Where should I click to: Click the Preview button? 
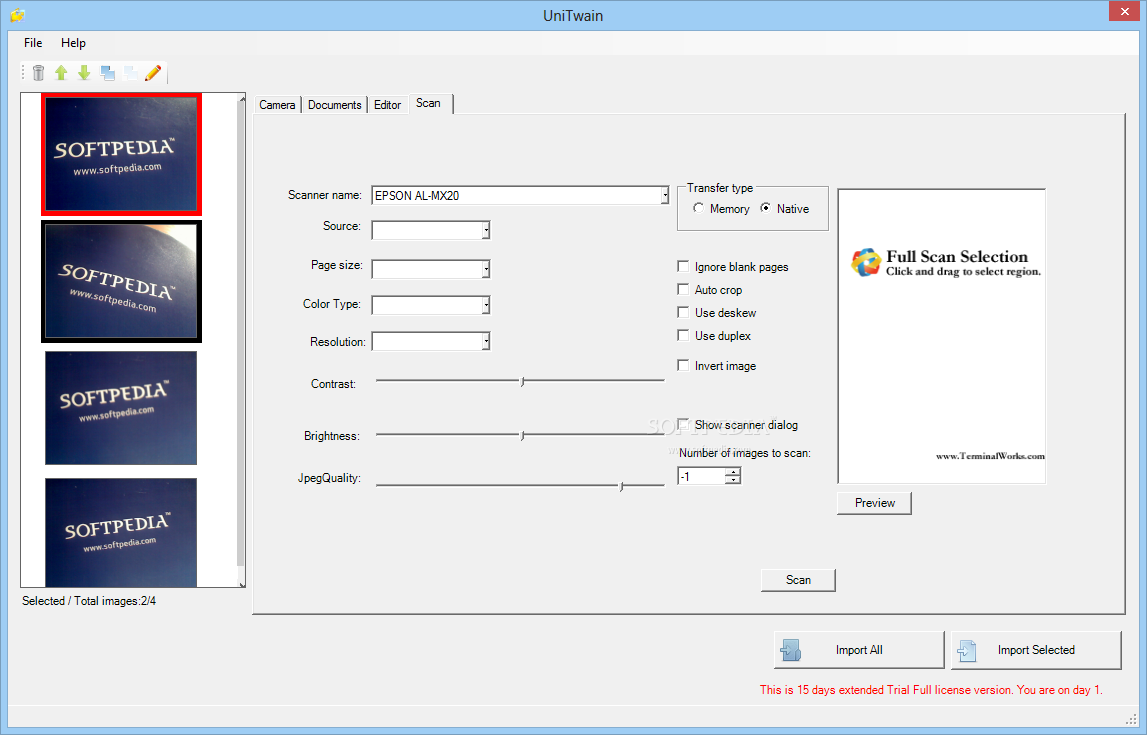click(874, 503)
